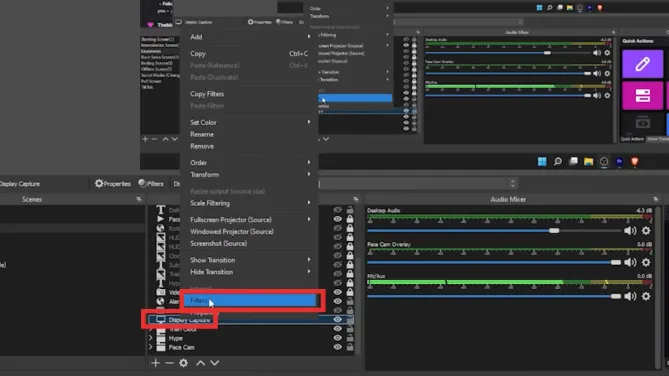Remove selected source with minus icon
Image resolution: width=669 pixels, height=376 pixels.
click(169, 363)
